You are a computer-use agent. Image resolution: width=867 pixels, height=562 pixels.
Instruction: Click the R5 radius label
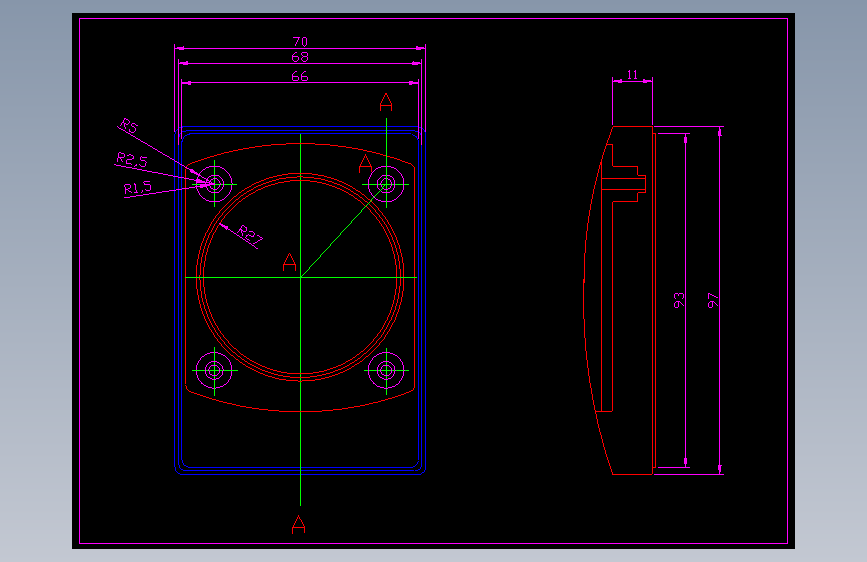coord(129,126)
